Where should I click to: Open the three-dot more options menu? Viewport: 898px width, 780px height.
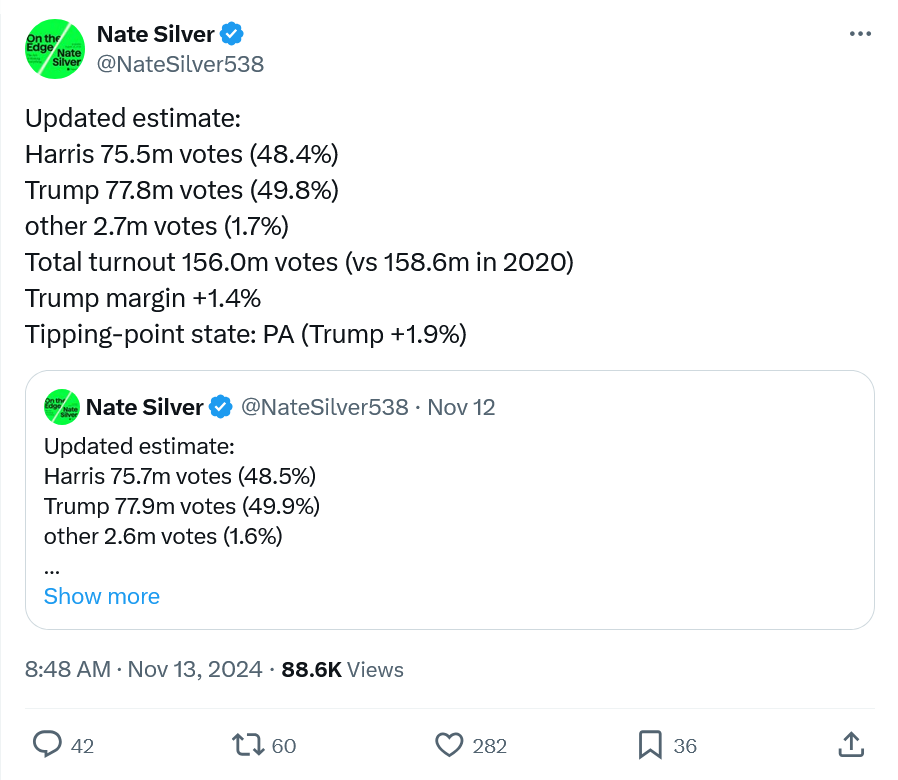pyautogui.click(x=860, y=34)
